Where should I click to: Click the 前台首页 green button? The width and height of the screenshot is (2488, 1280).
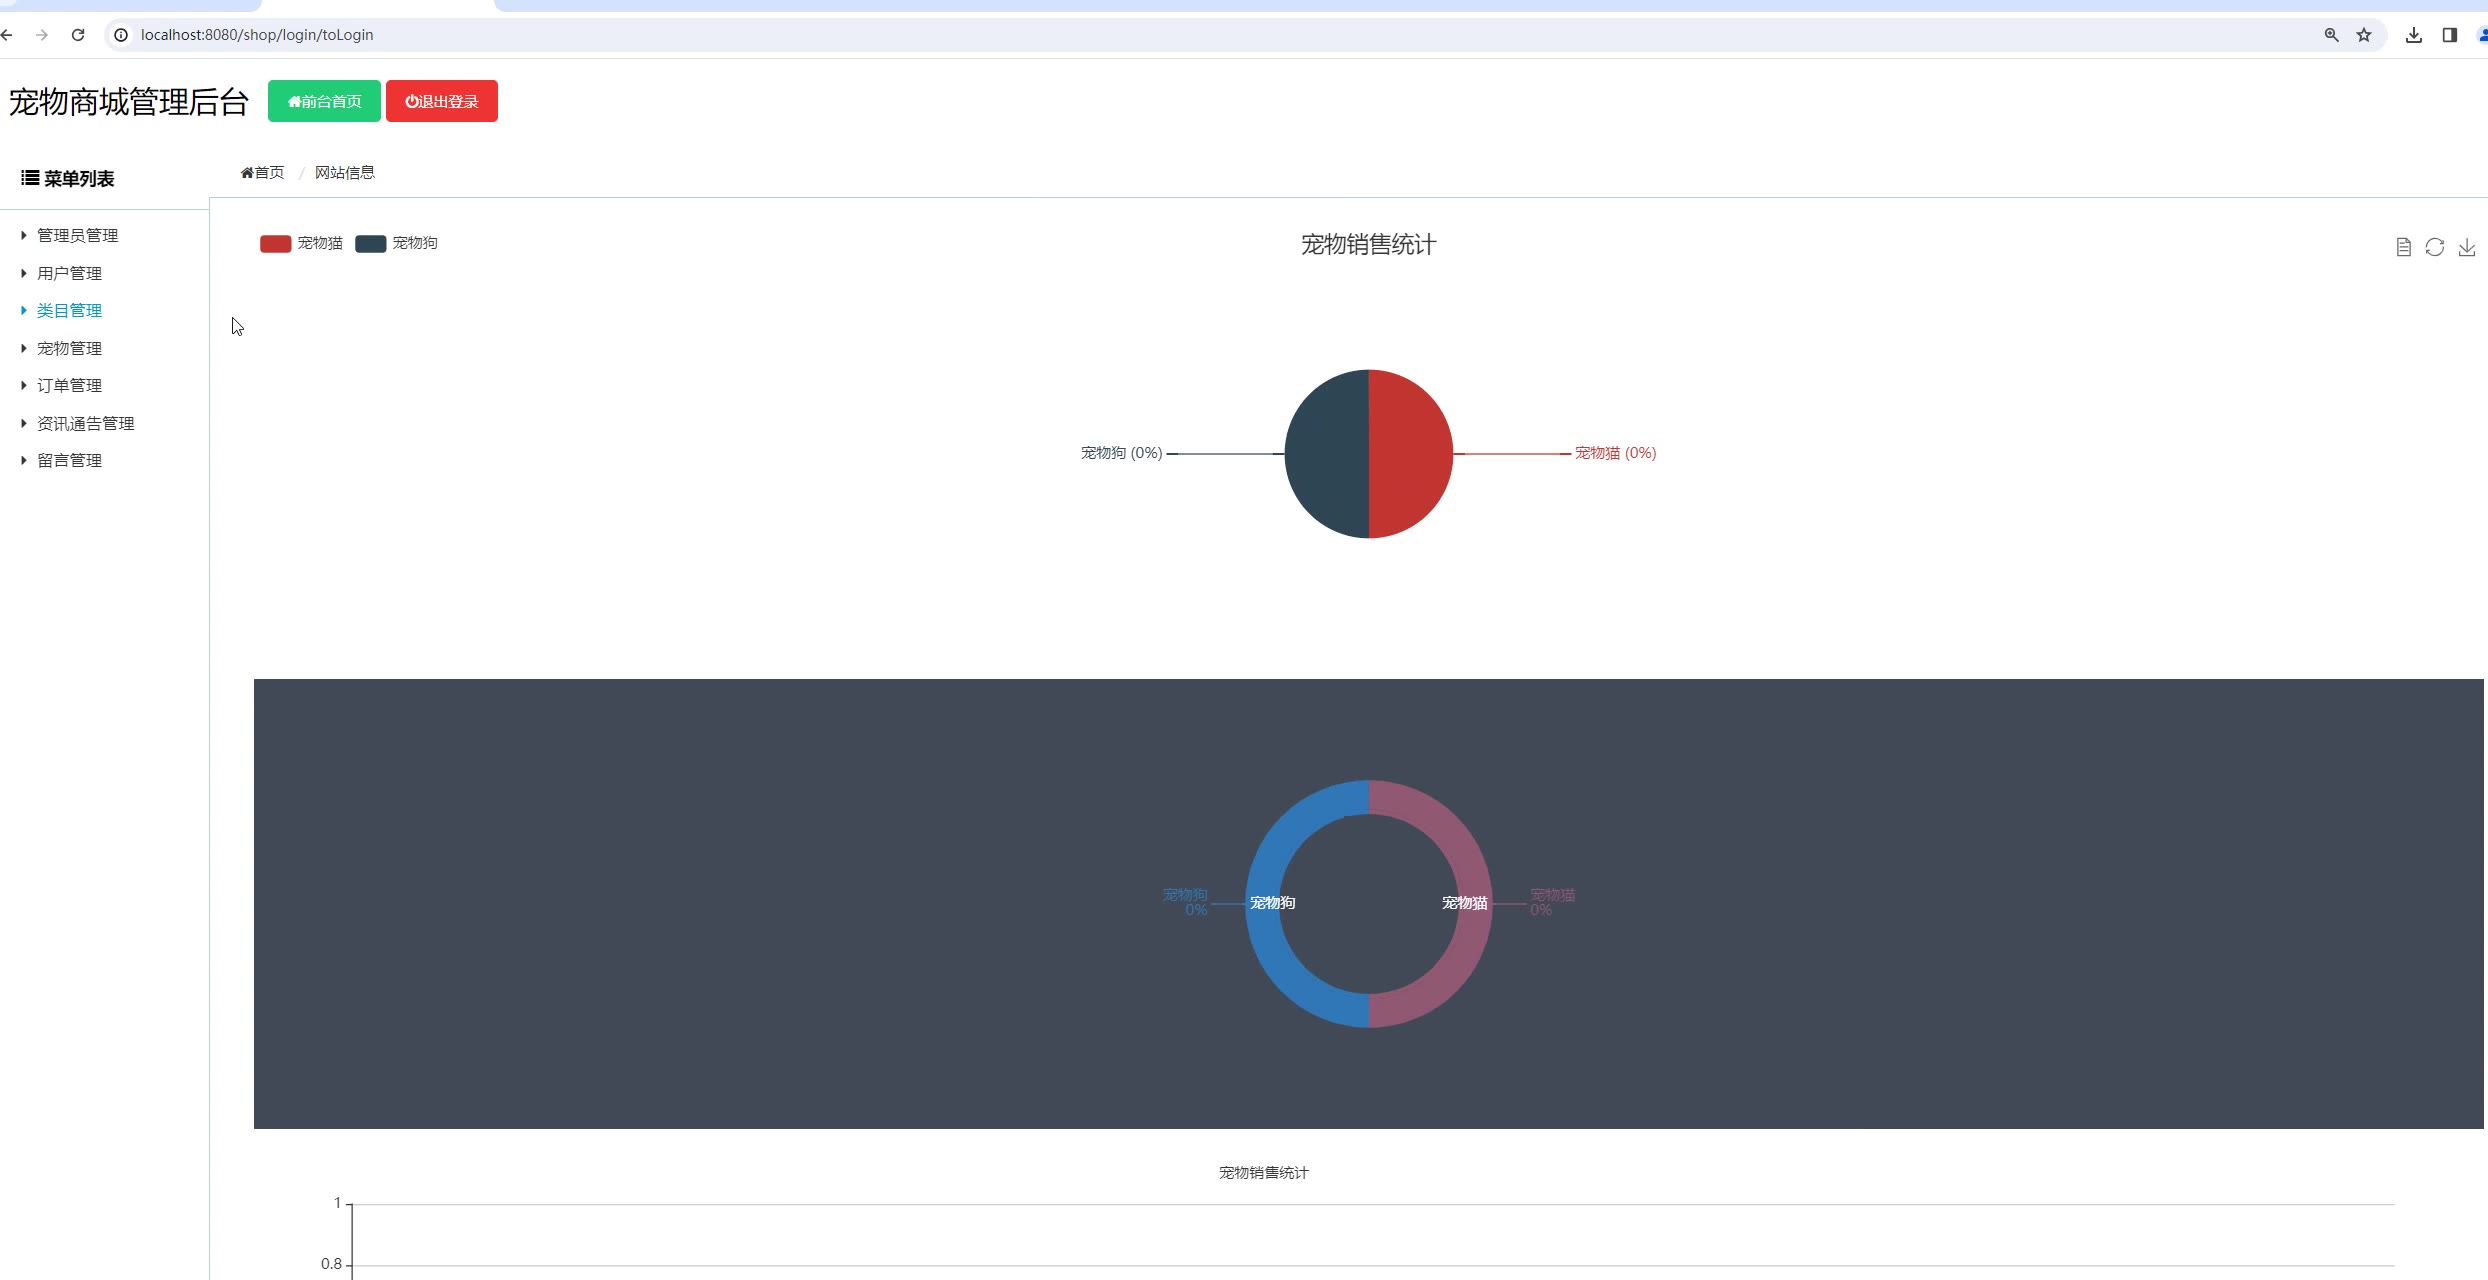point(324,101)
